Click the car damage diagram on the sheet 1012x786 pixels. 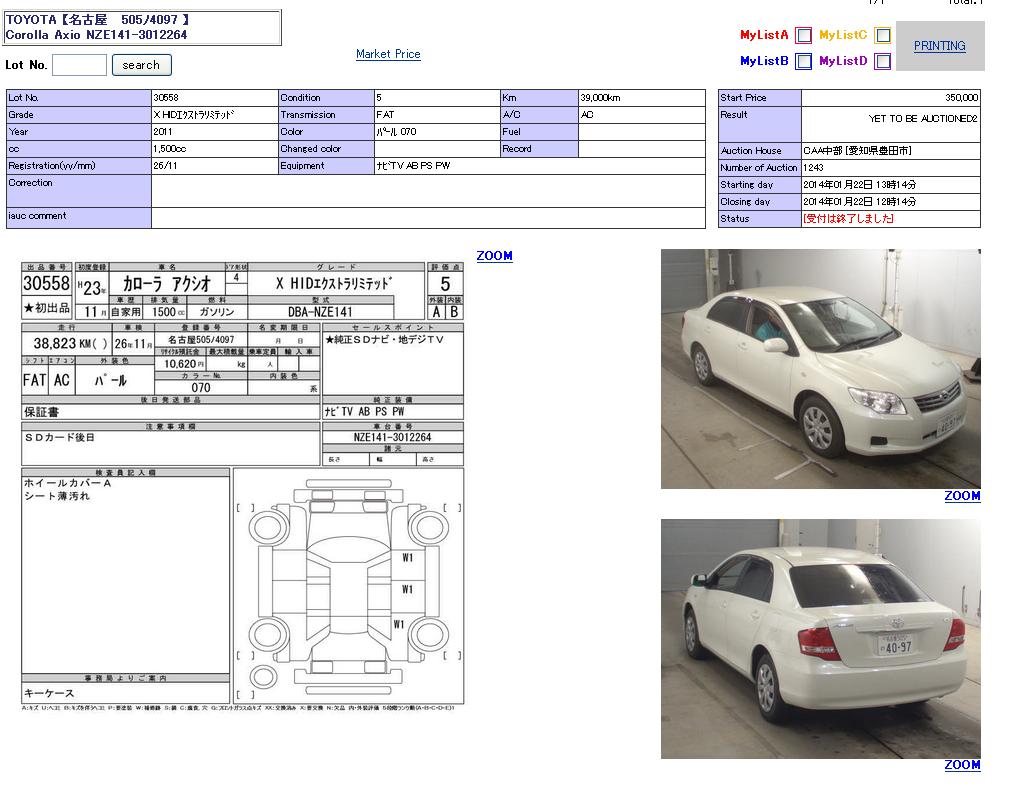[348, 586]
